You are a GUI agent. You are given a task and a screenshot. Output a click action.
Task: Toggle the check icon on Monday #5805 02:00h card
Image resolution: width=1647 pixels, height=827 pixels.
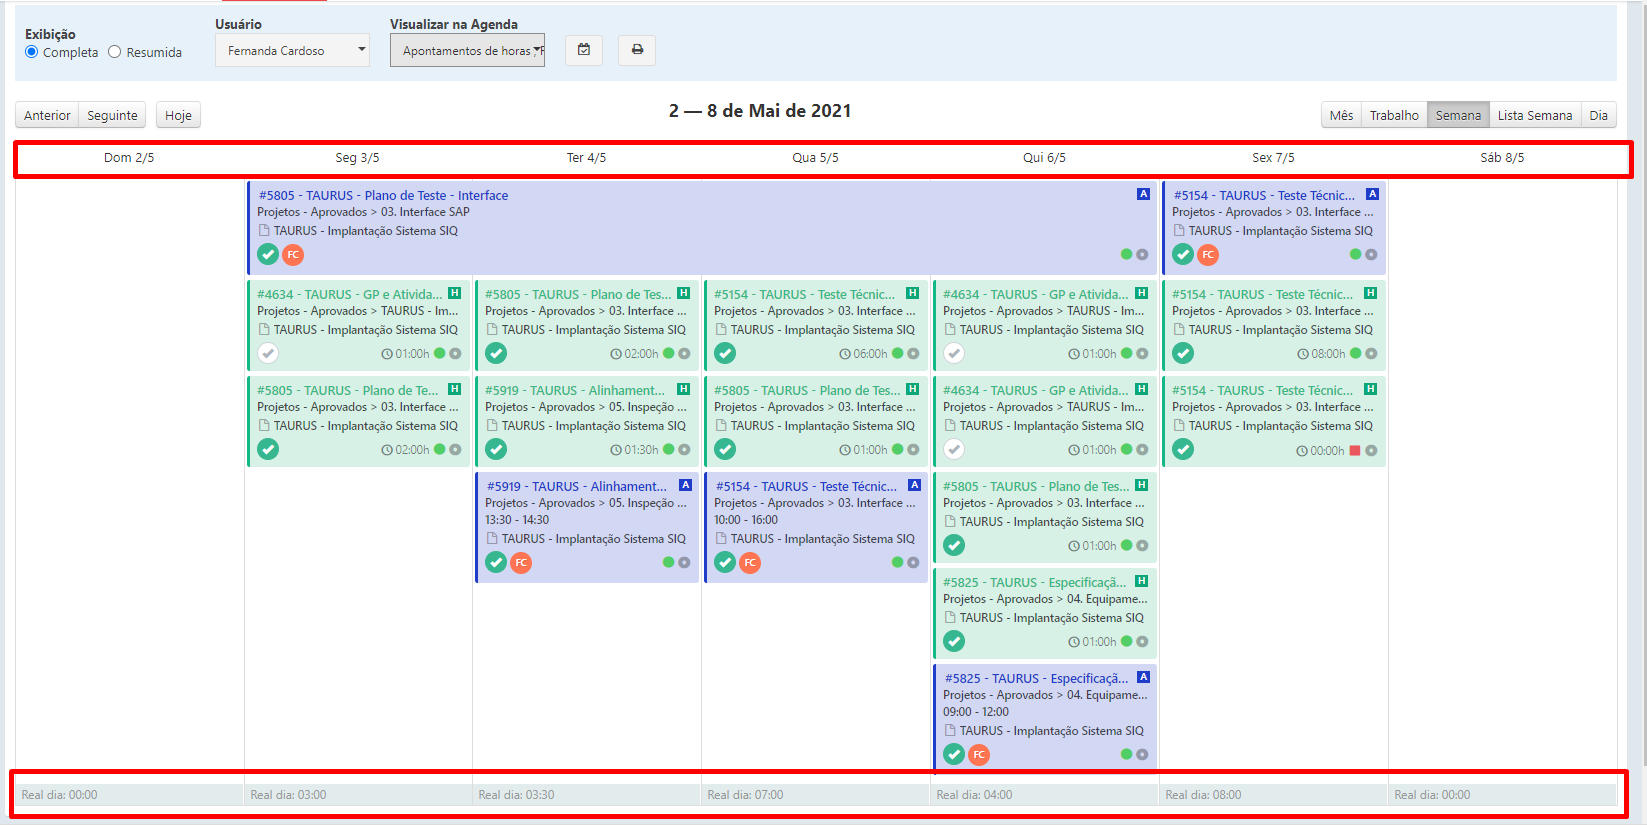268,449
